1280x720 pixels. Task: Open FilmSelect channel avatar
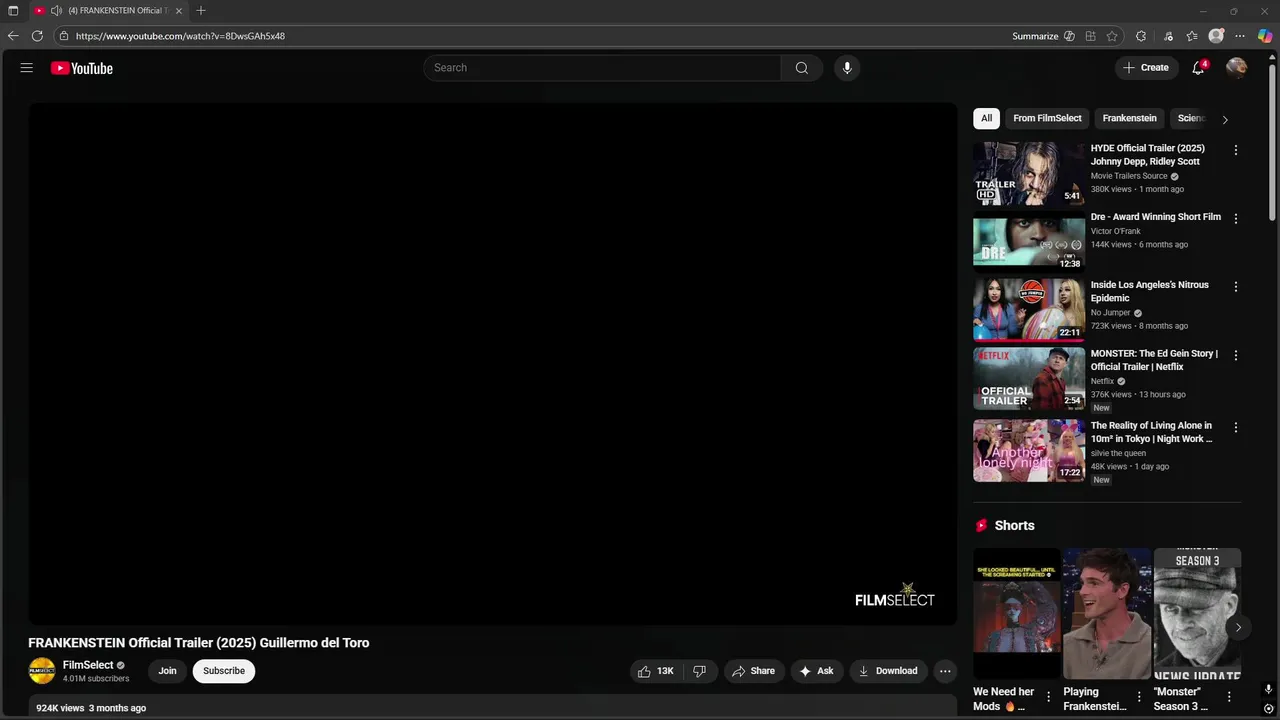[42, 671]
